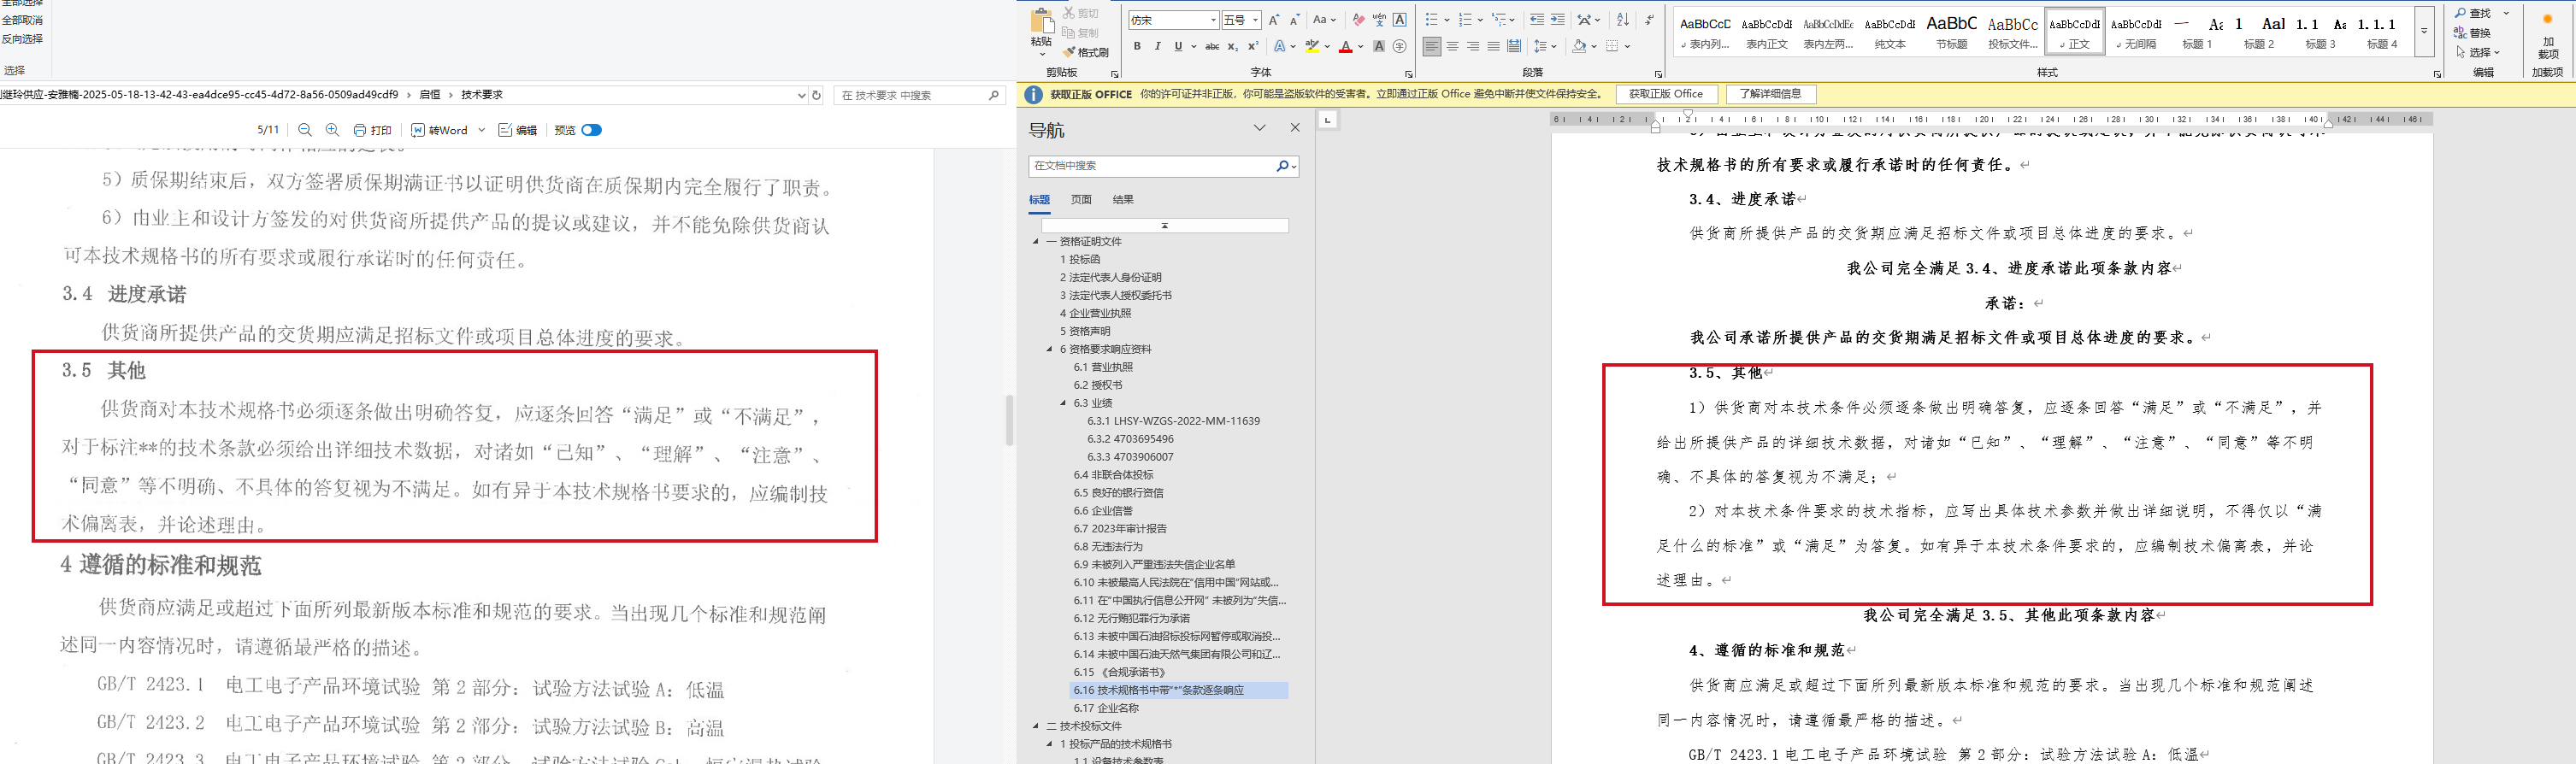Viewport: 2576px width, 764px height.
Task: Open the address bar history dropdown
Action: click(801, 95)
